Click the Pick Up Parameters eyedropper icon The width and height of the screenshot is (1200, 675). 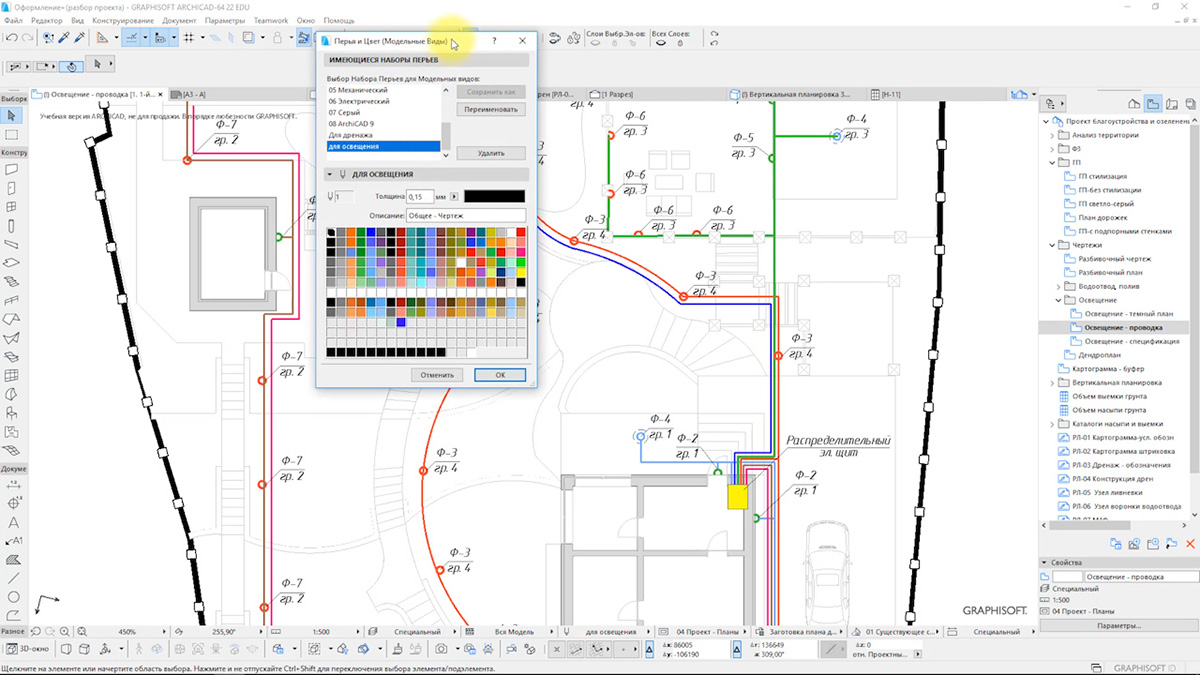[x=64, y=37]
